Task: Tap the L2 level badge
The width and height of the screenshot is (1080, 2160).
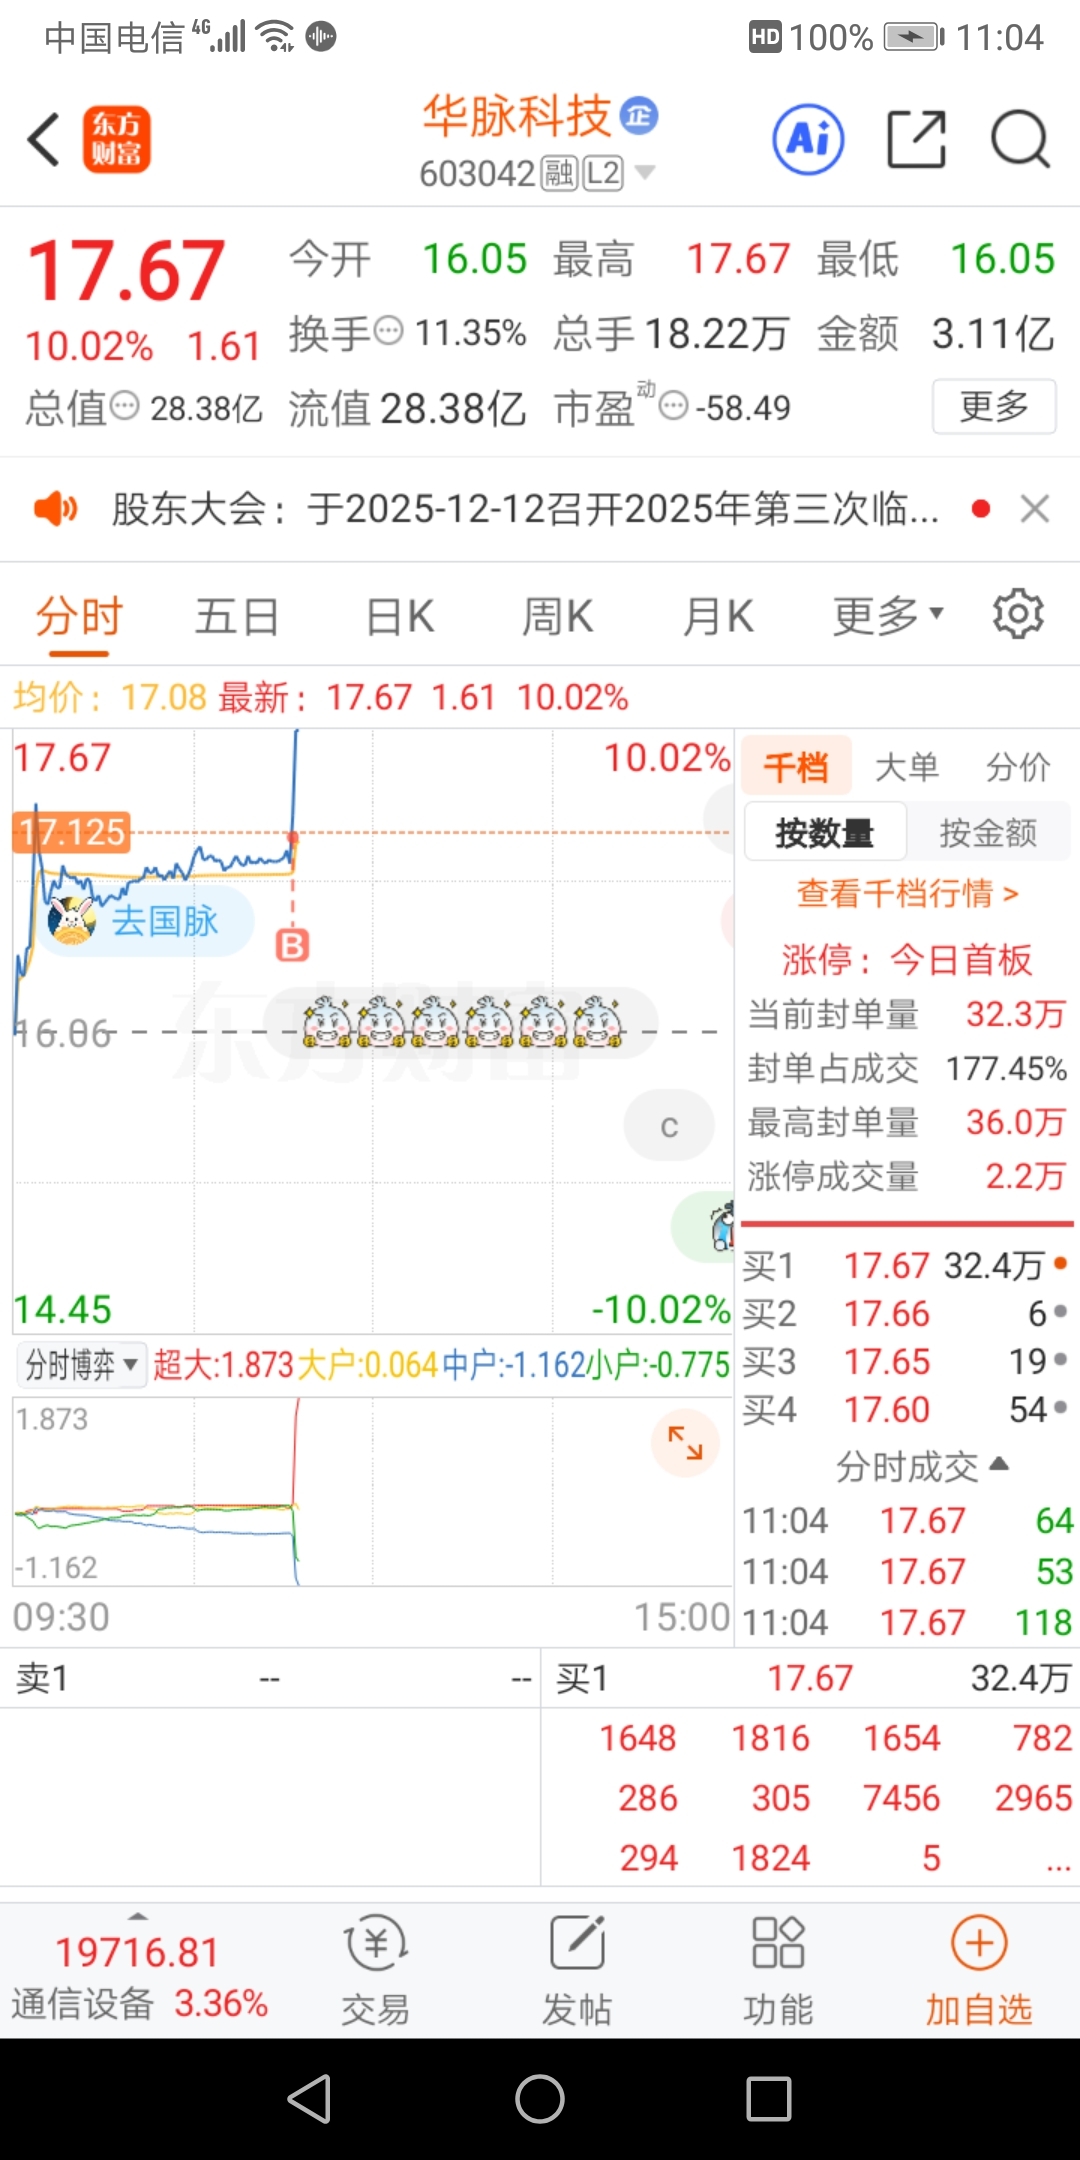Action: [603, 173]
